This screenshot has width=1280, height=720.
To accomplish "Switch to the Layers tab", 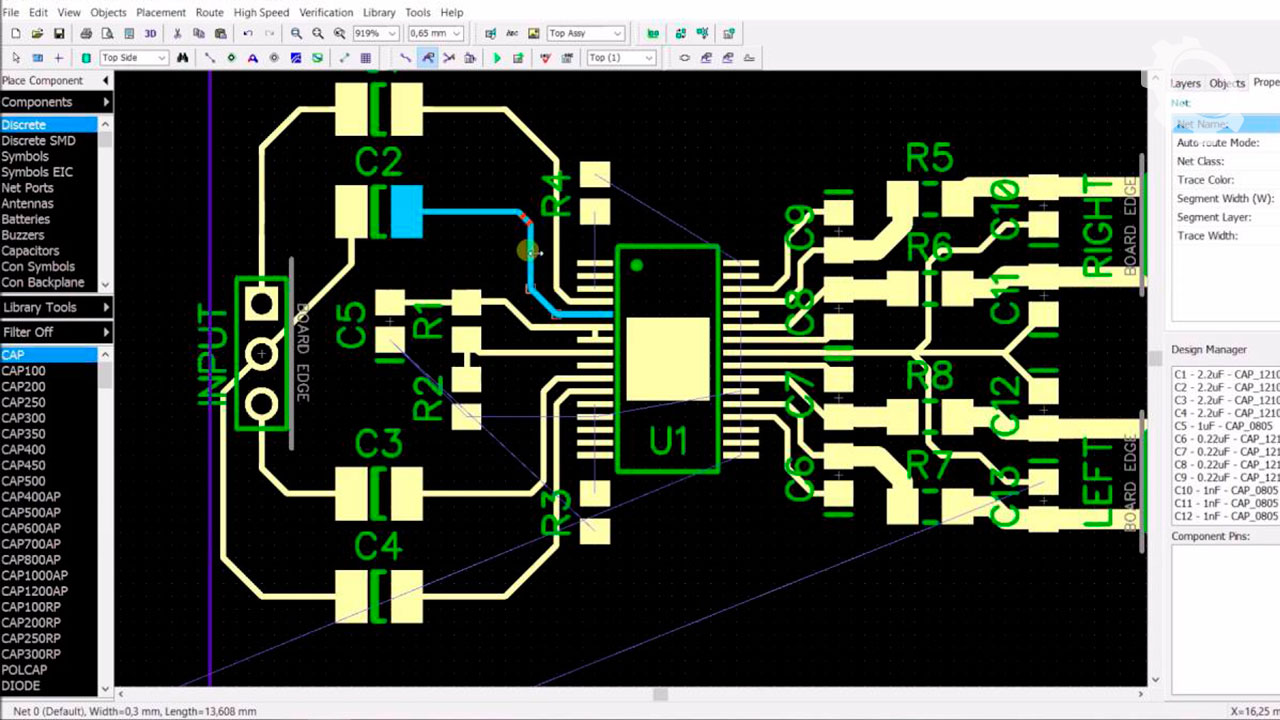I will [x=1185, y=83].
